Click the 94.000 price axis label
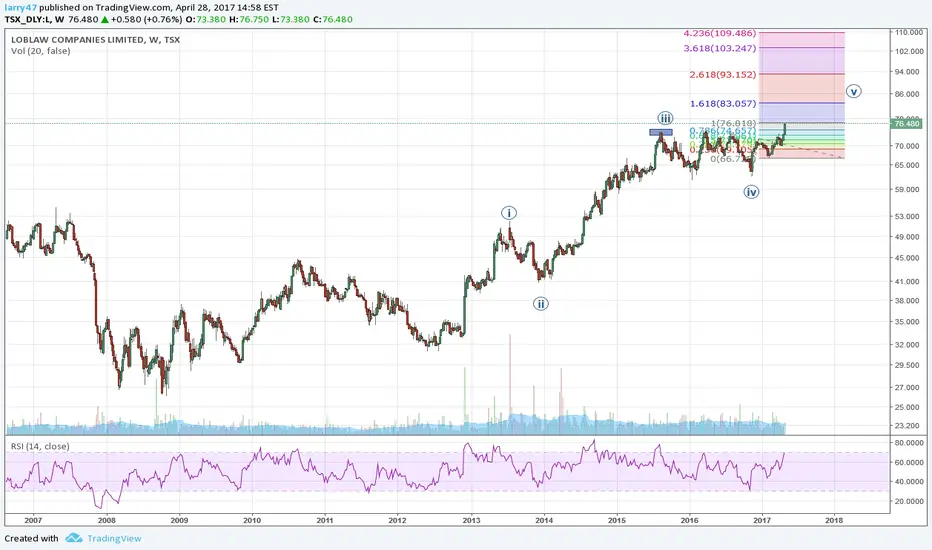The width and height of the screenshot is (932, 550). 907,72
